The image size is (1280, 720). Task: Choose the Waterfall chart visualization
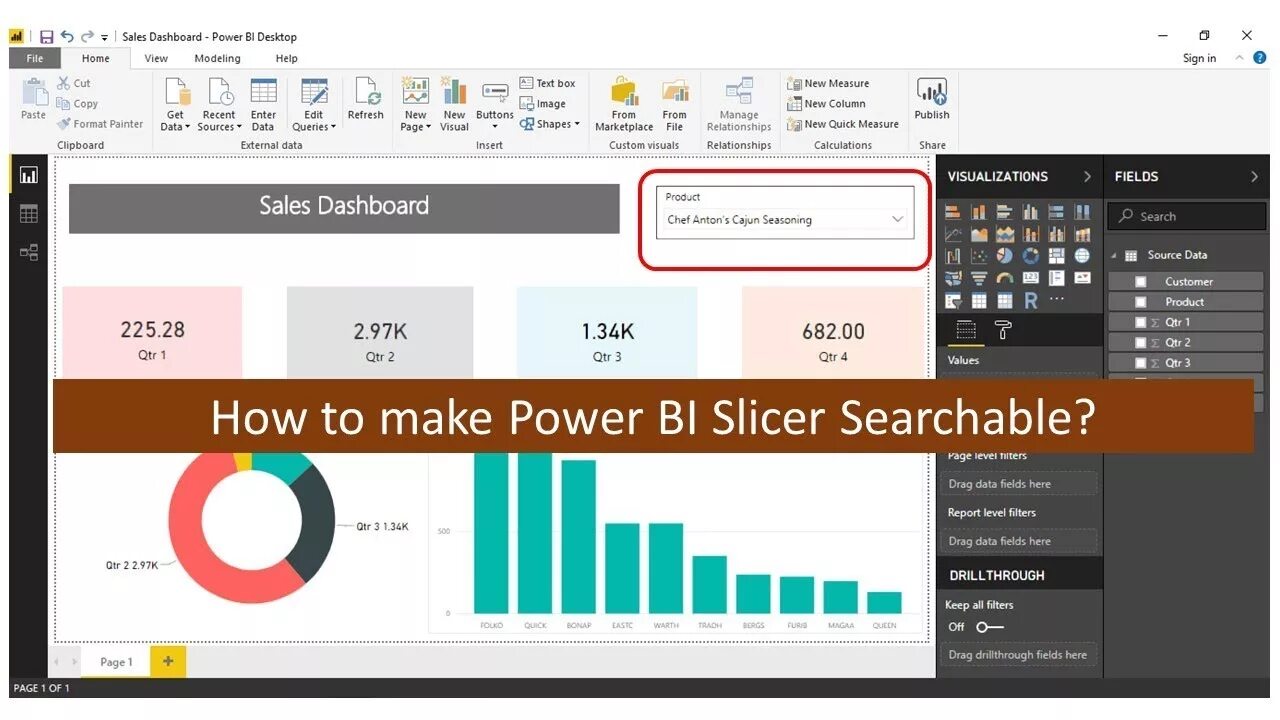click(x=953, y=256)
